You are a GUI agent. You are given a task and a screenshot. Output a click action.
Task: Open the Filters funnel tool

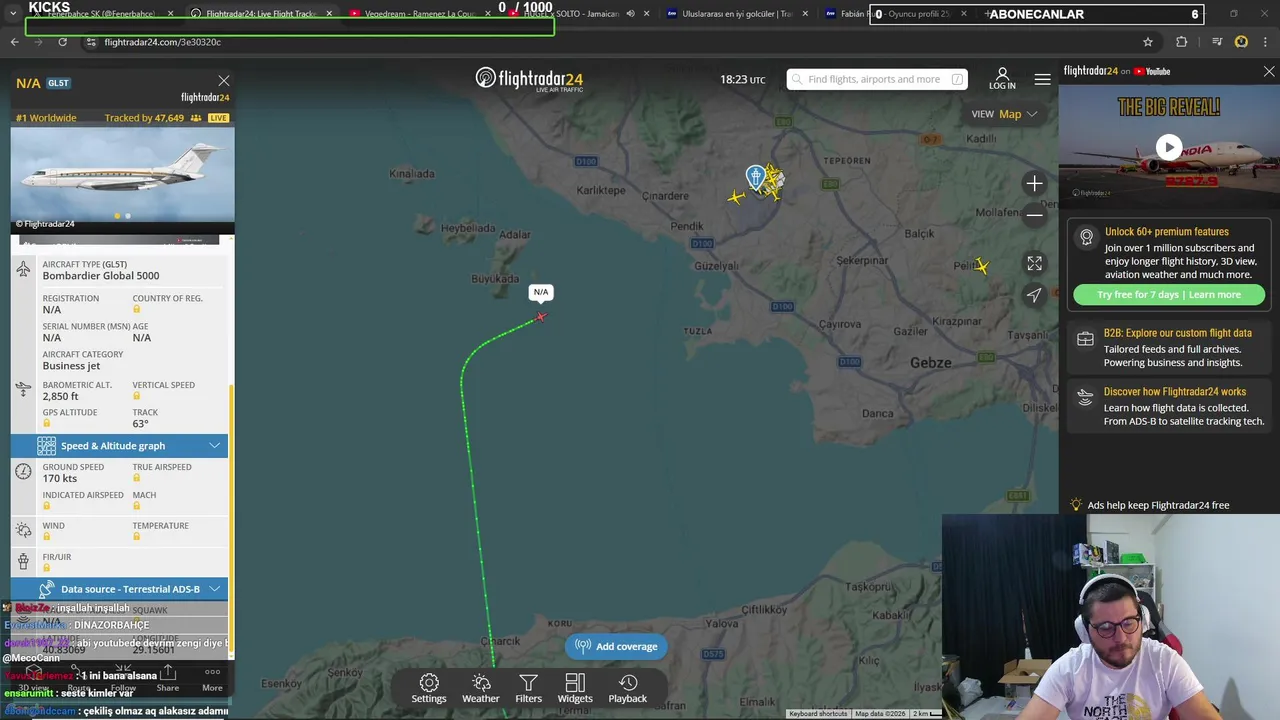pyautogui.click(x=528, y=688)
